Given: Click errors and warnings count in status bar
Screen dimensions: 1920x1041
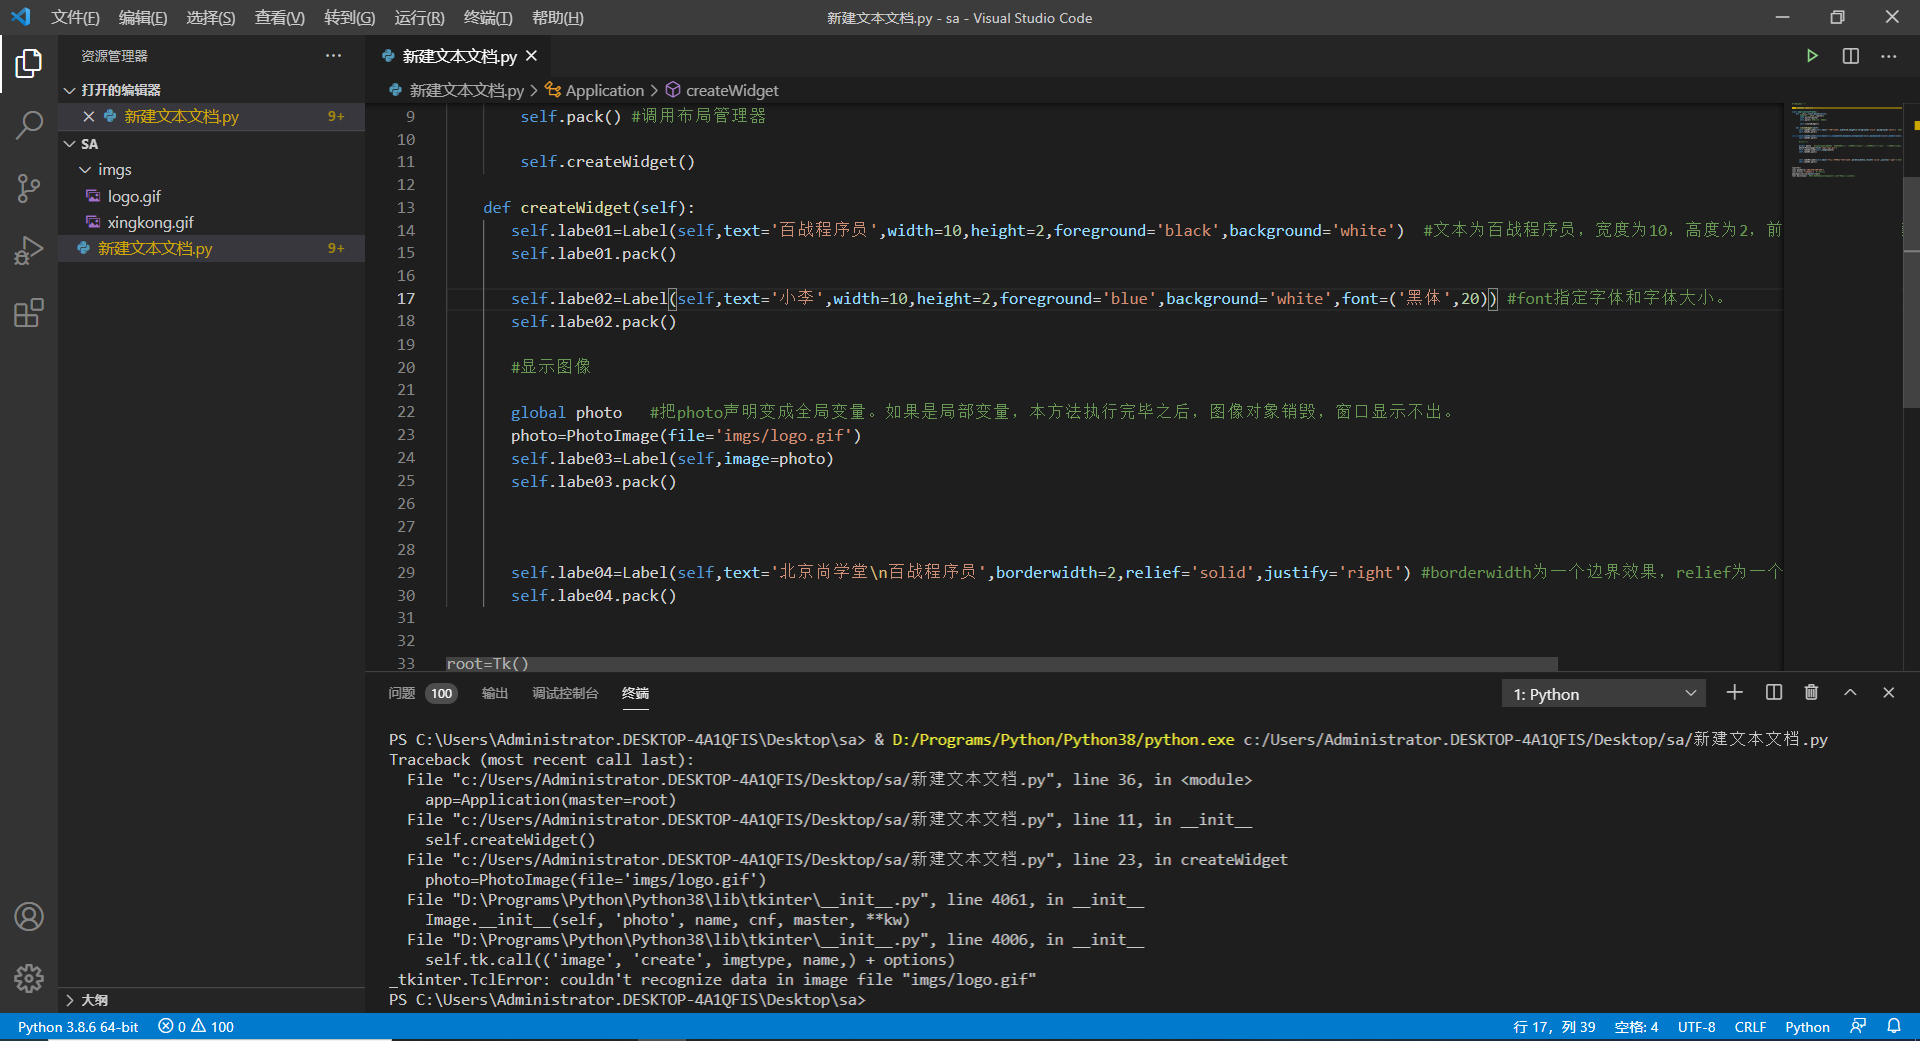Looking at the screenshot, I should click(196, 1027).
